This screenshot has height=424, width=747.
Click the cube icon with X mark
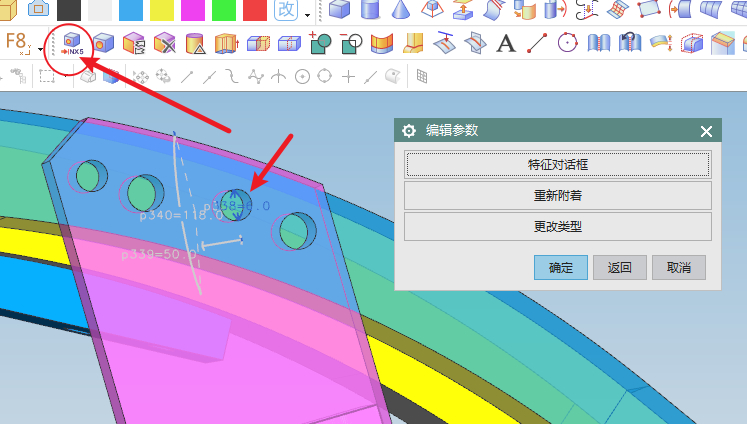pyautogui.click(x=165, y=43)
